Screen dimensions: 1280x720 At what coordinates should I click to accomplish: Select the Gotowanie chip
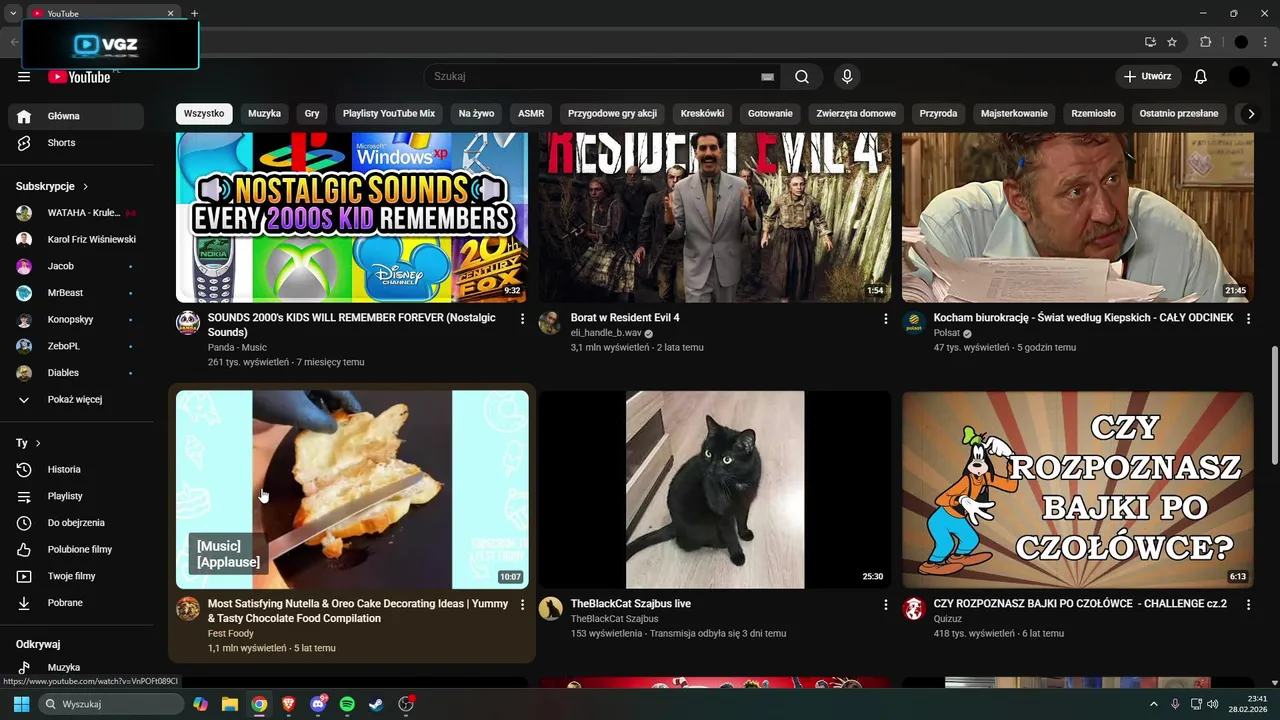[x=770, y=114]
